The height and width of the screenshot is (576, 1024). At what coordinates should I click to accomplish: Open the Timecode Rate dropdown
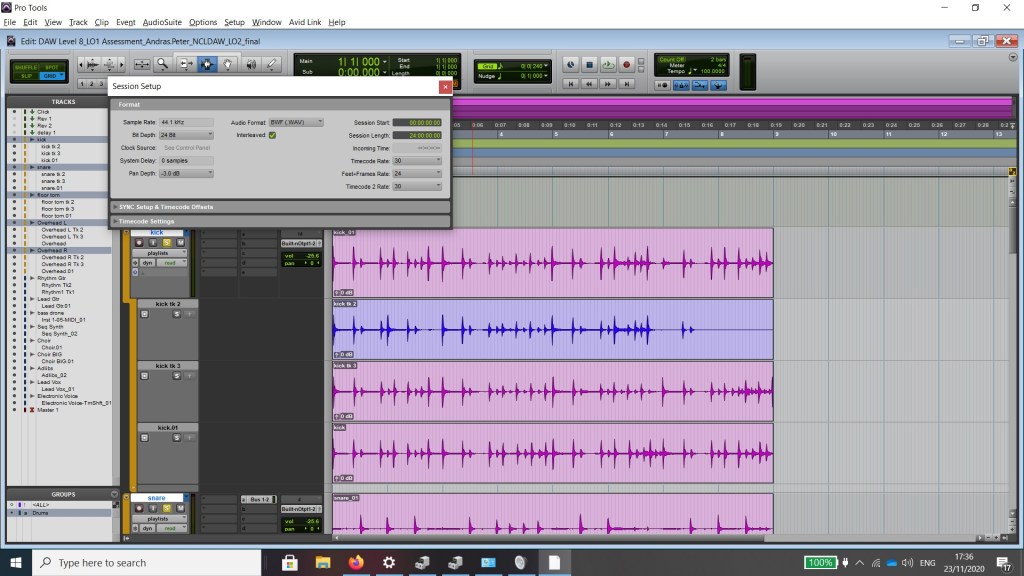point(417,160)
